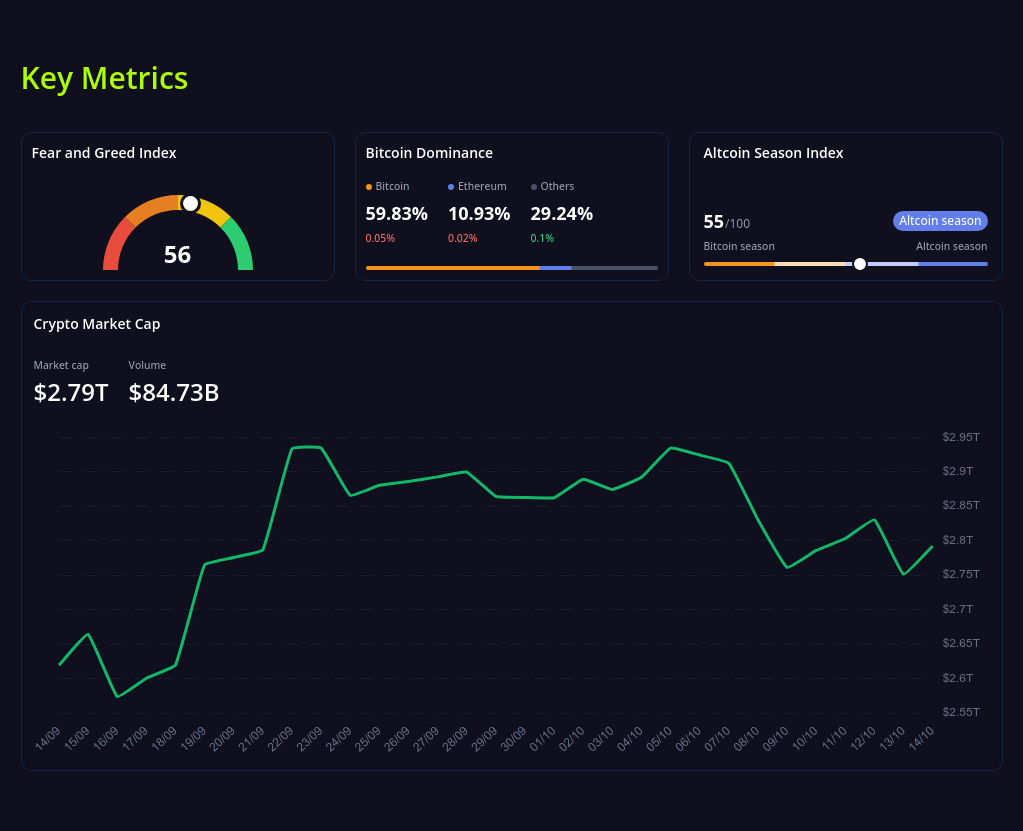This screenshot has height=831, width=1023.
Task: Click the chart line's low point at 16/09
Action: pyautogui.click(x=117, y=697)
